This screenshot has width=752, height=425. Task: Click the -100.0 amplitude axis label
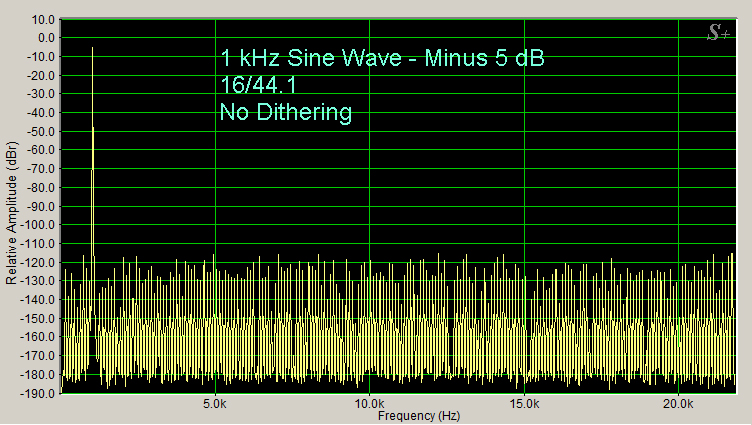point(37,226)
